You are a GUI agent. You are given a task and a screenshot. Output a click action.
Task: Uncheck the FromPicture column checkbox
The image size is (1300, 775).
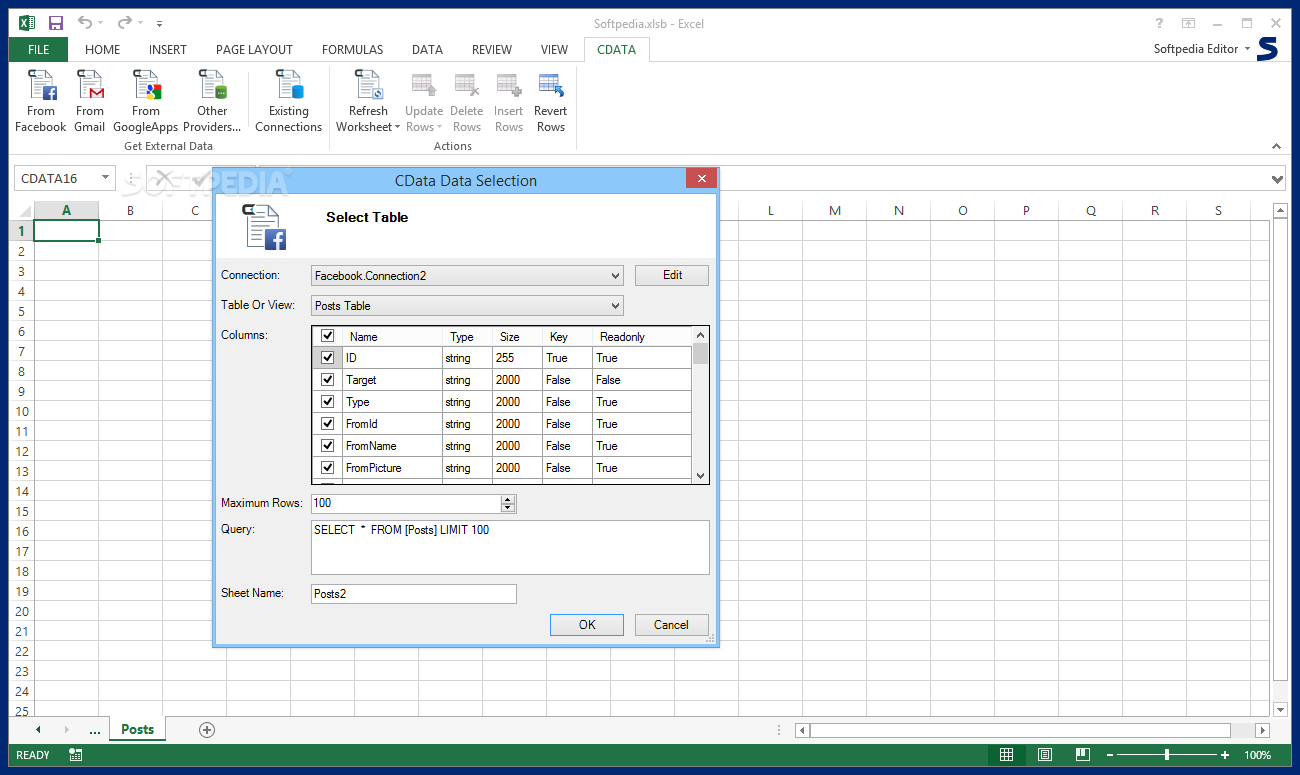pos(327,468)
